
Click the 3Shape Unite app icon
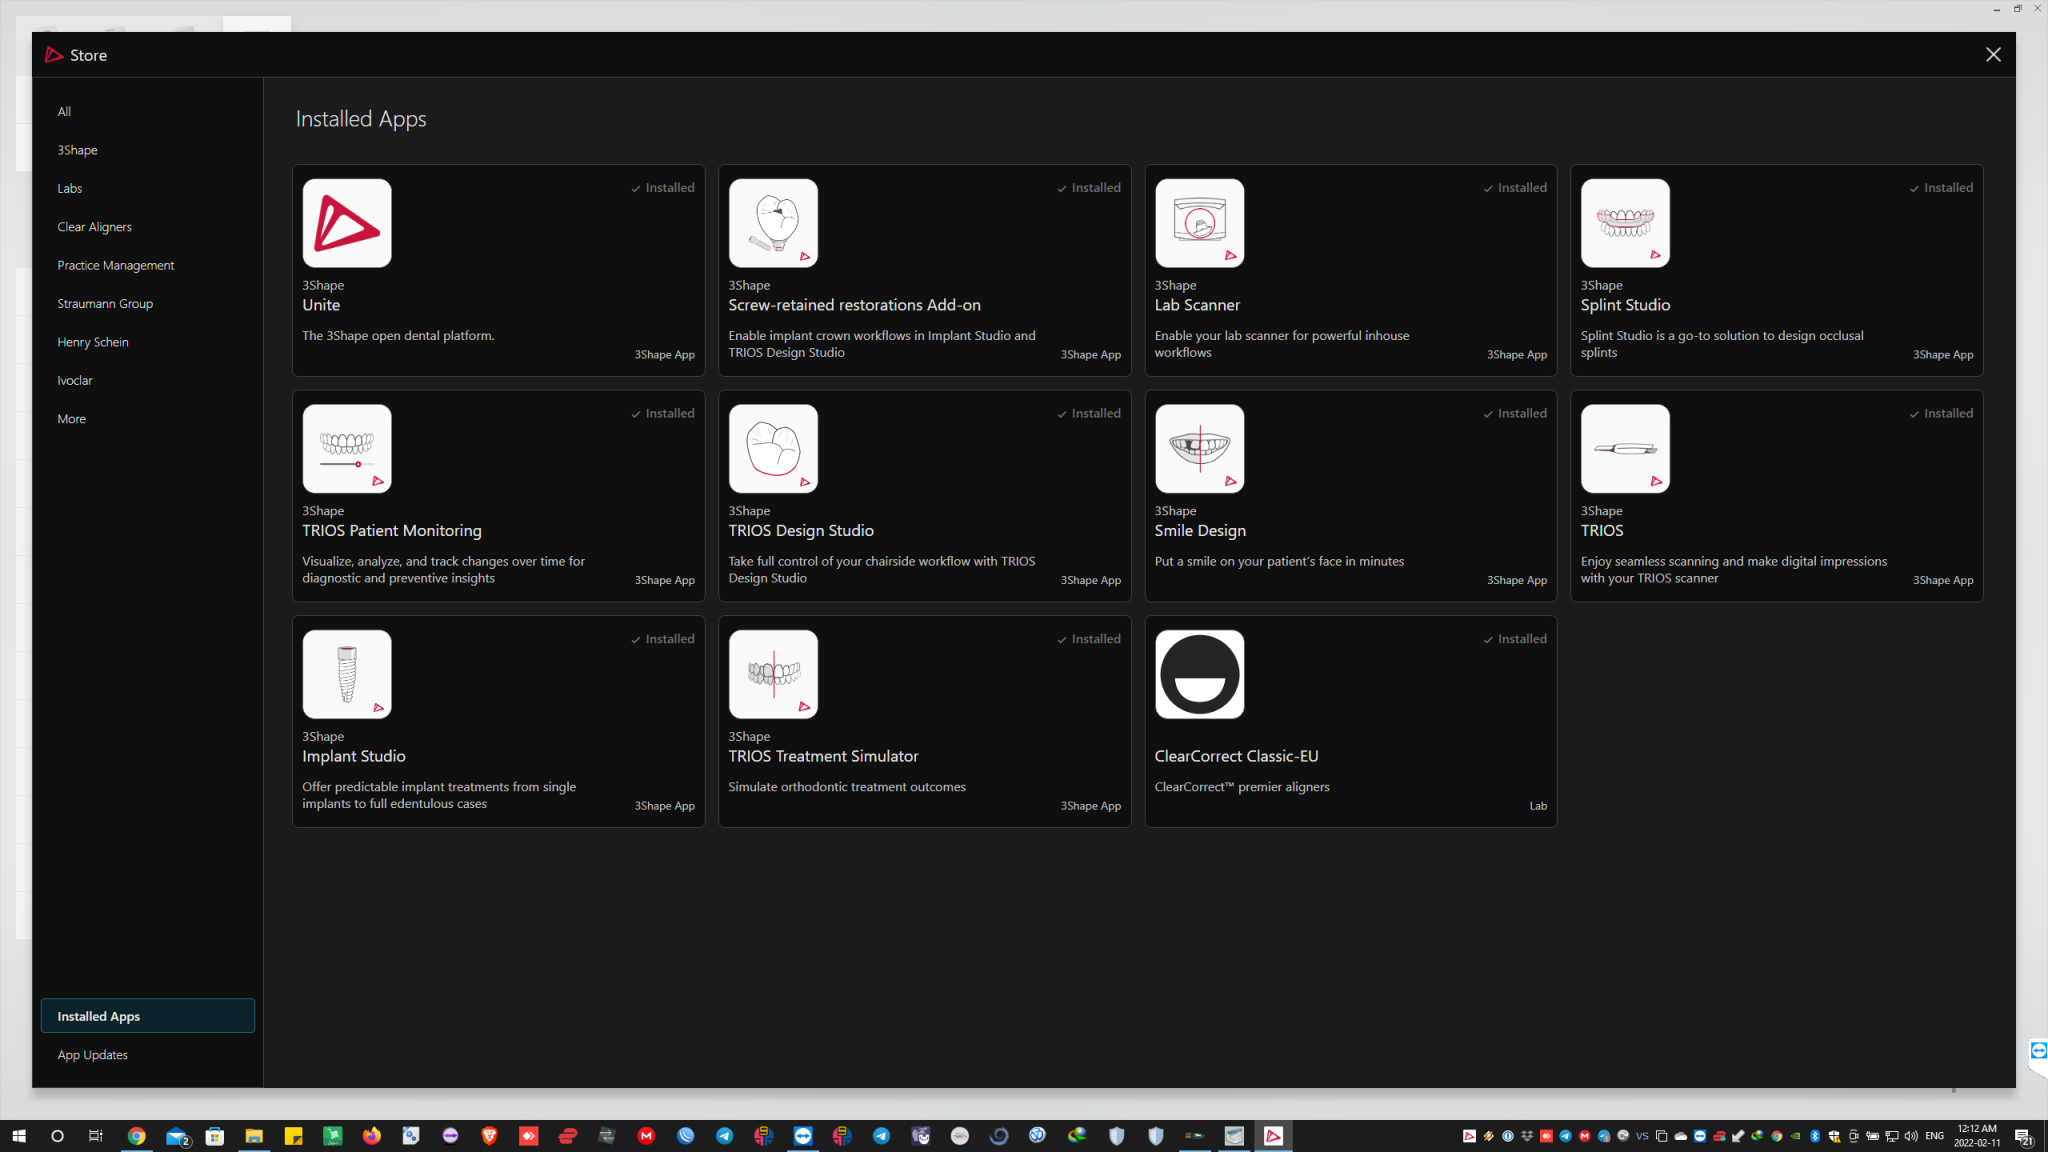coord(347,223)
